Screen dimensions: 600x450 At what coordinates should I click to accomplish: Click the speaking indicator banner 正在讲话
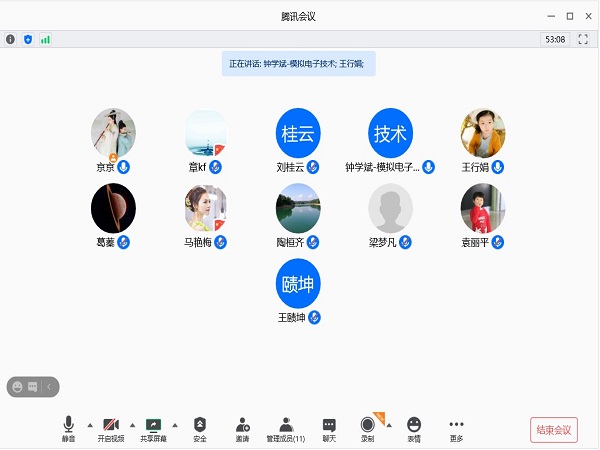click(x=298, y=64)
